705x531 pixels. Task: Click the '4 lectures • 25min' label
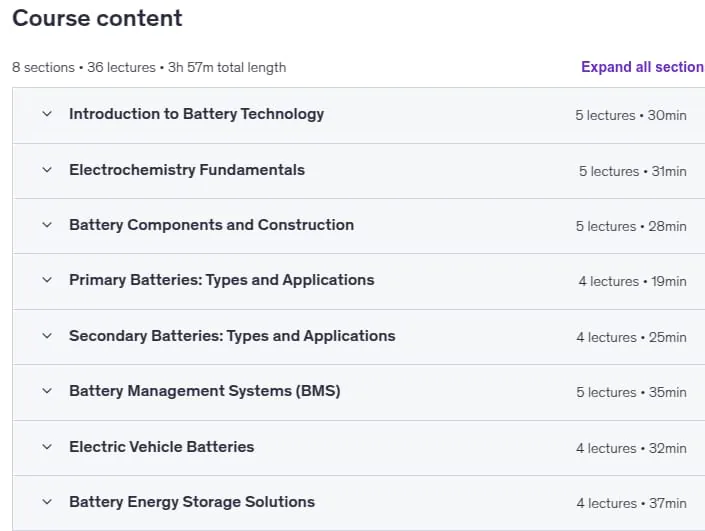631,337
